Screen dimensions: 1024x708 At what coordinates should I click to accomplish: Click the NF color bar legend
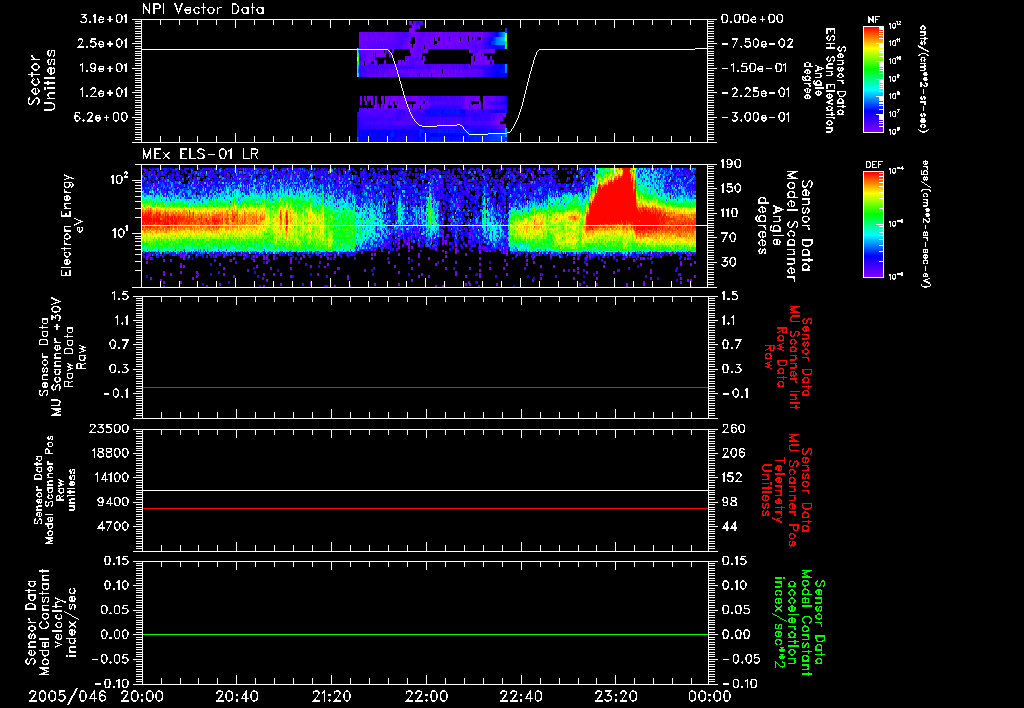874,78
